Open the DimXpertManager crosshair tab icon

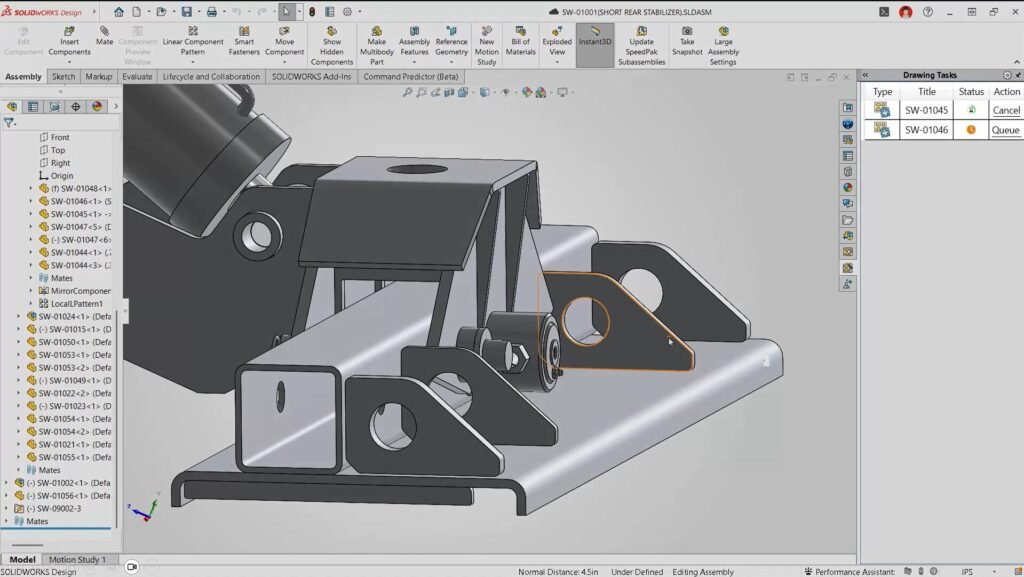76,106
